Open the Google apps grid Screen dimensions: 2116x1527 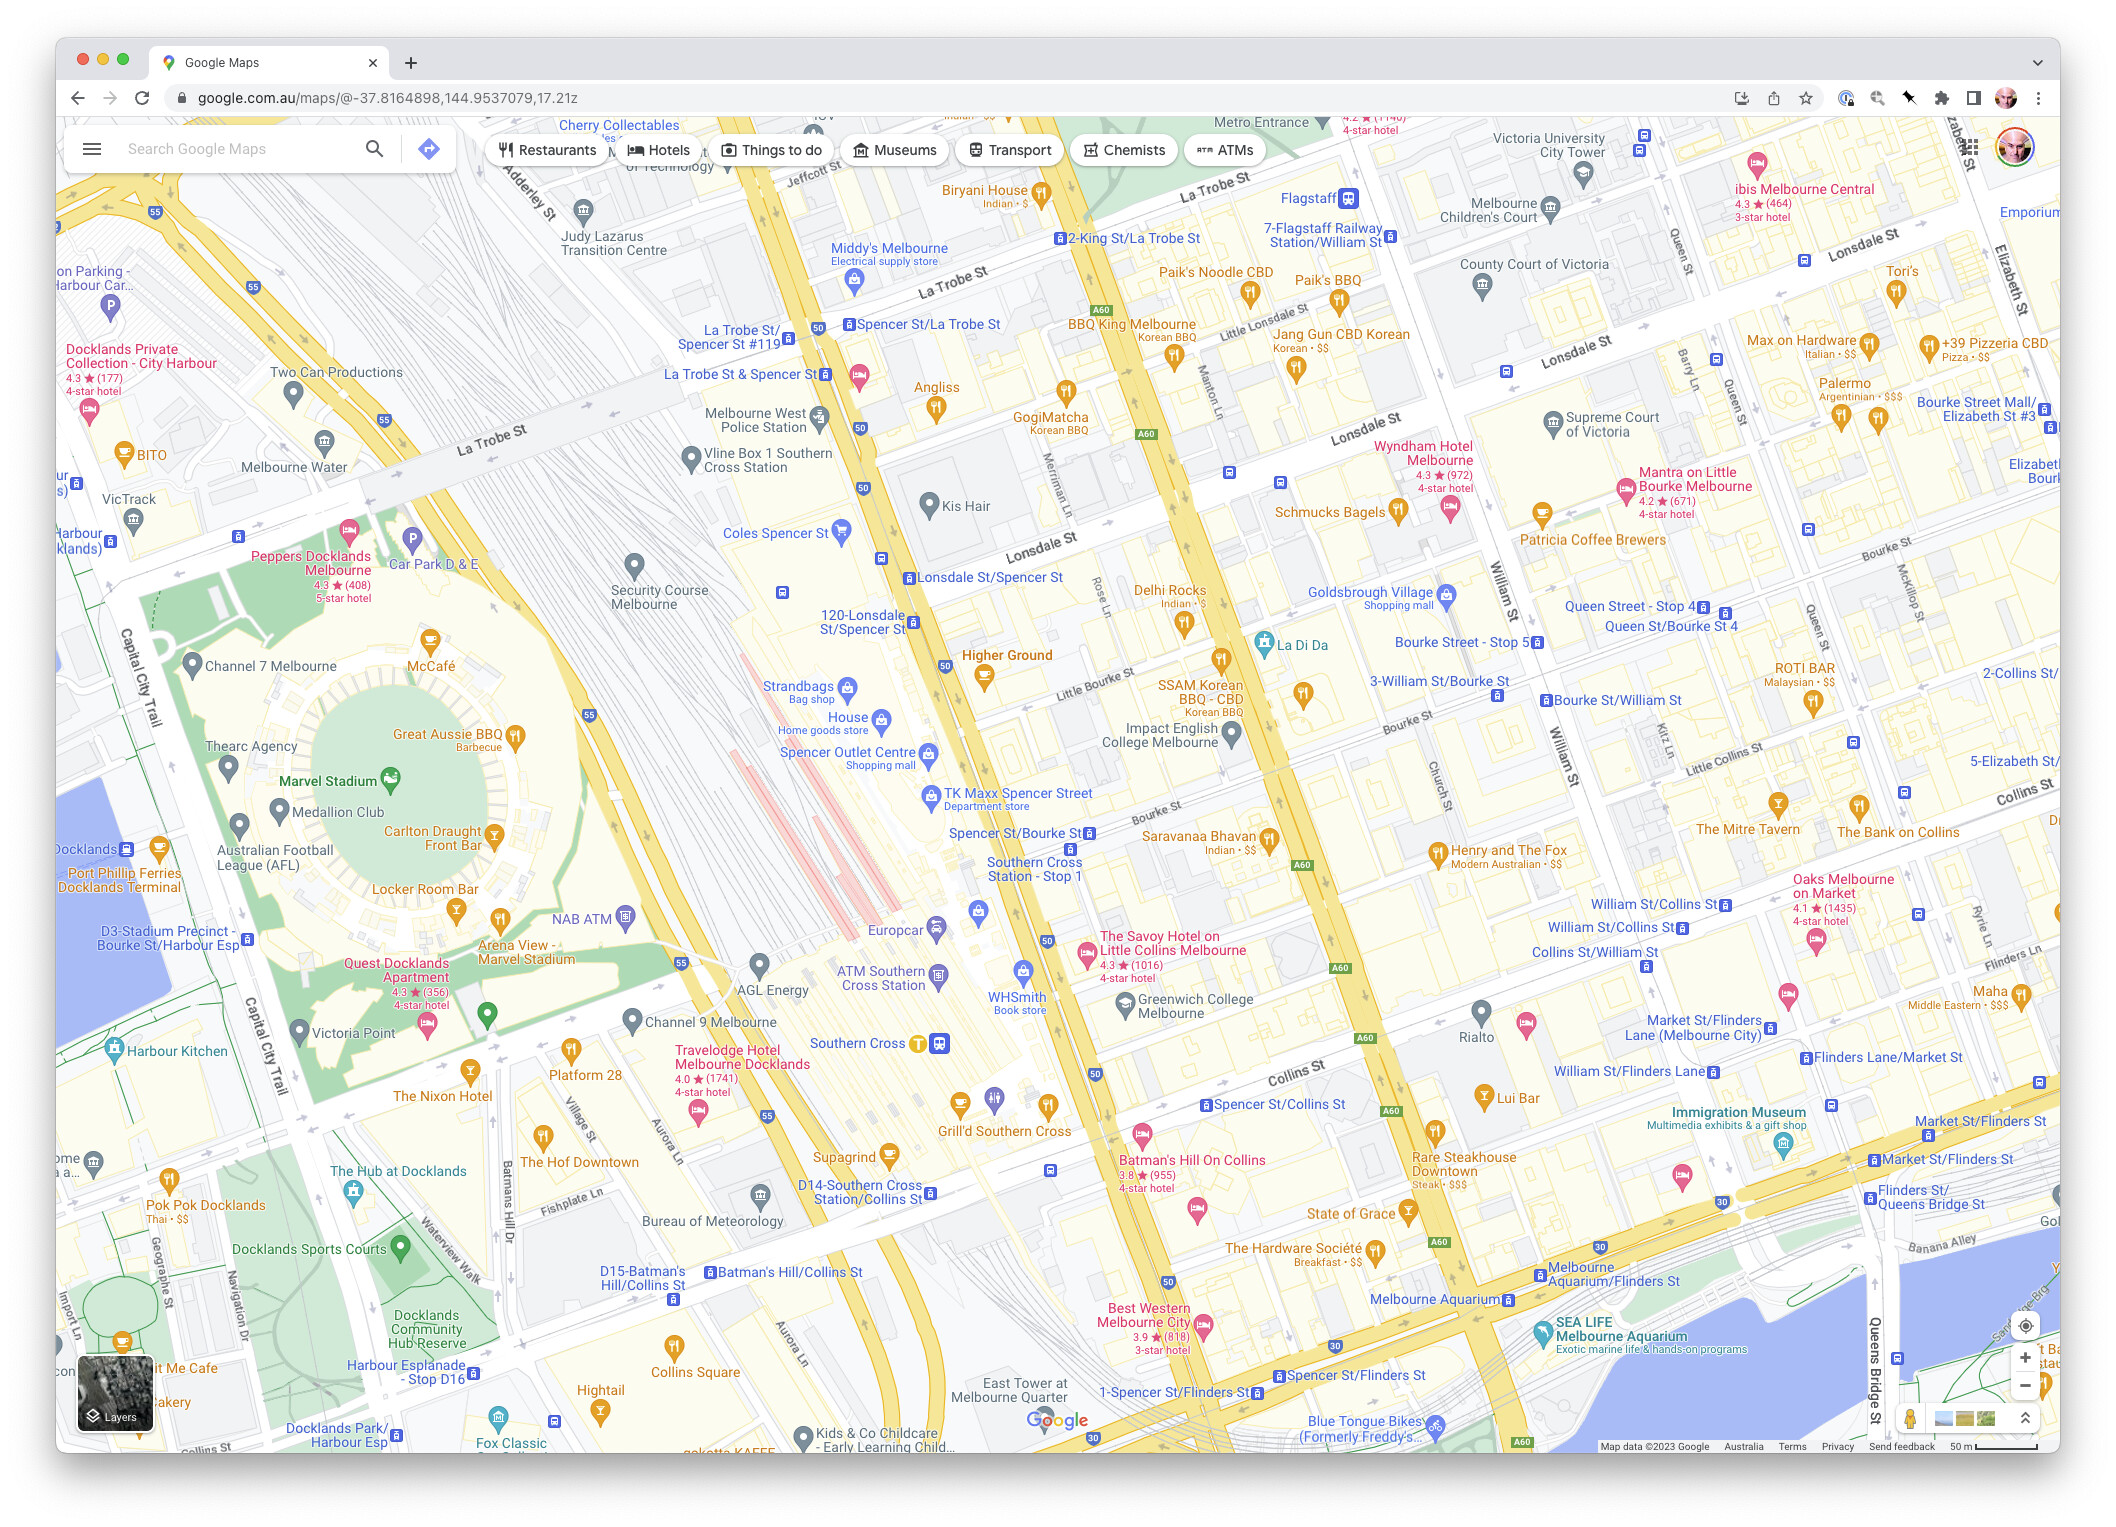tap(1969, 148)
